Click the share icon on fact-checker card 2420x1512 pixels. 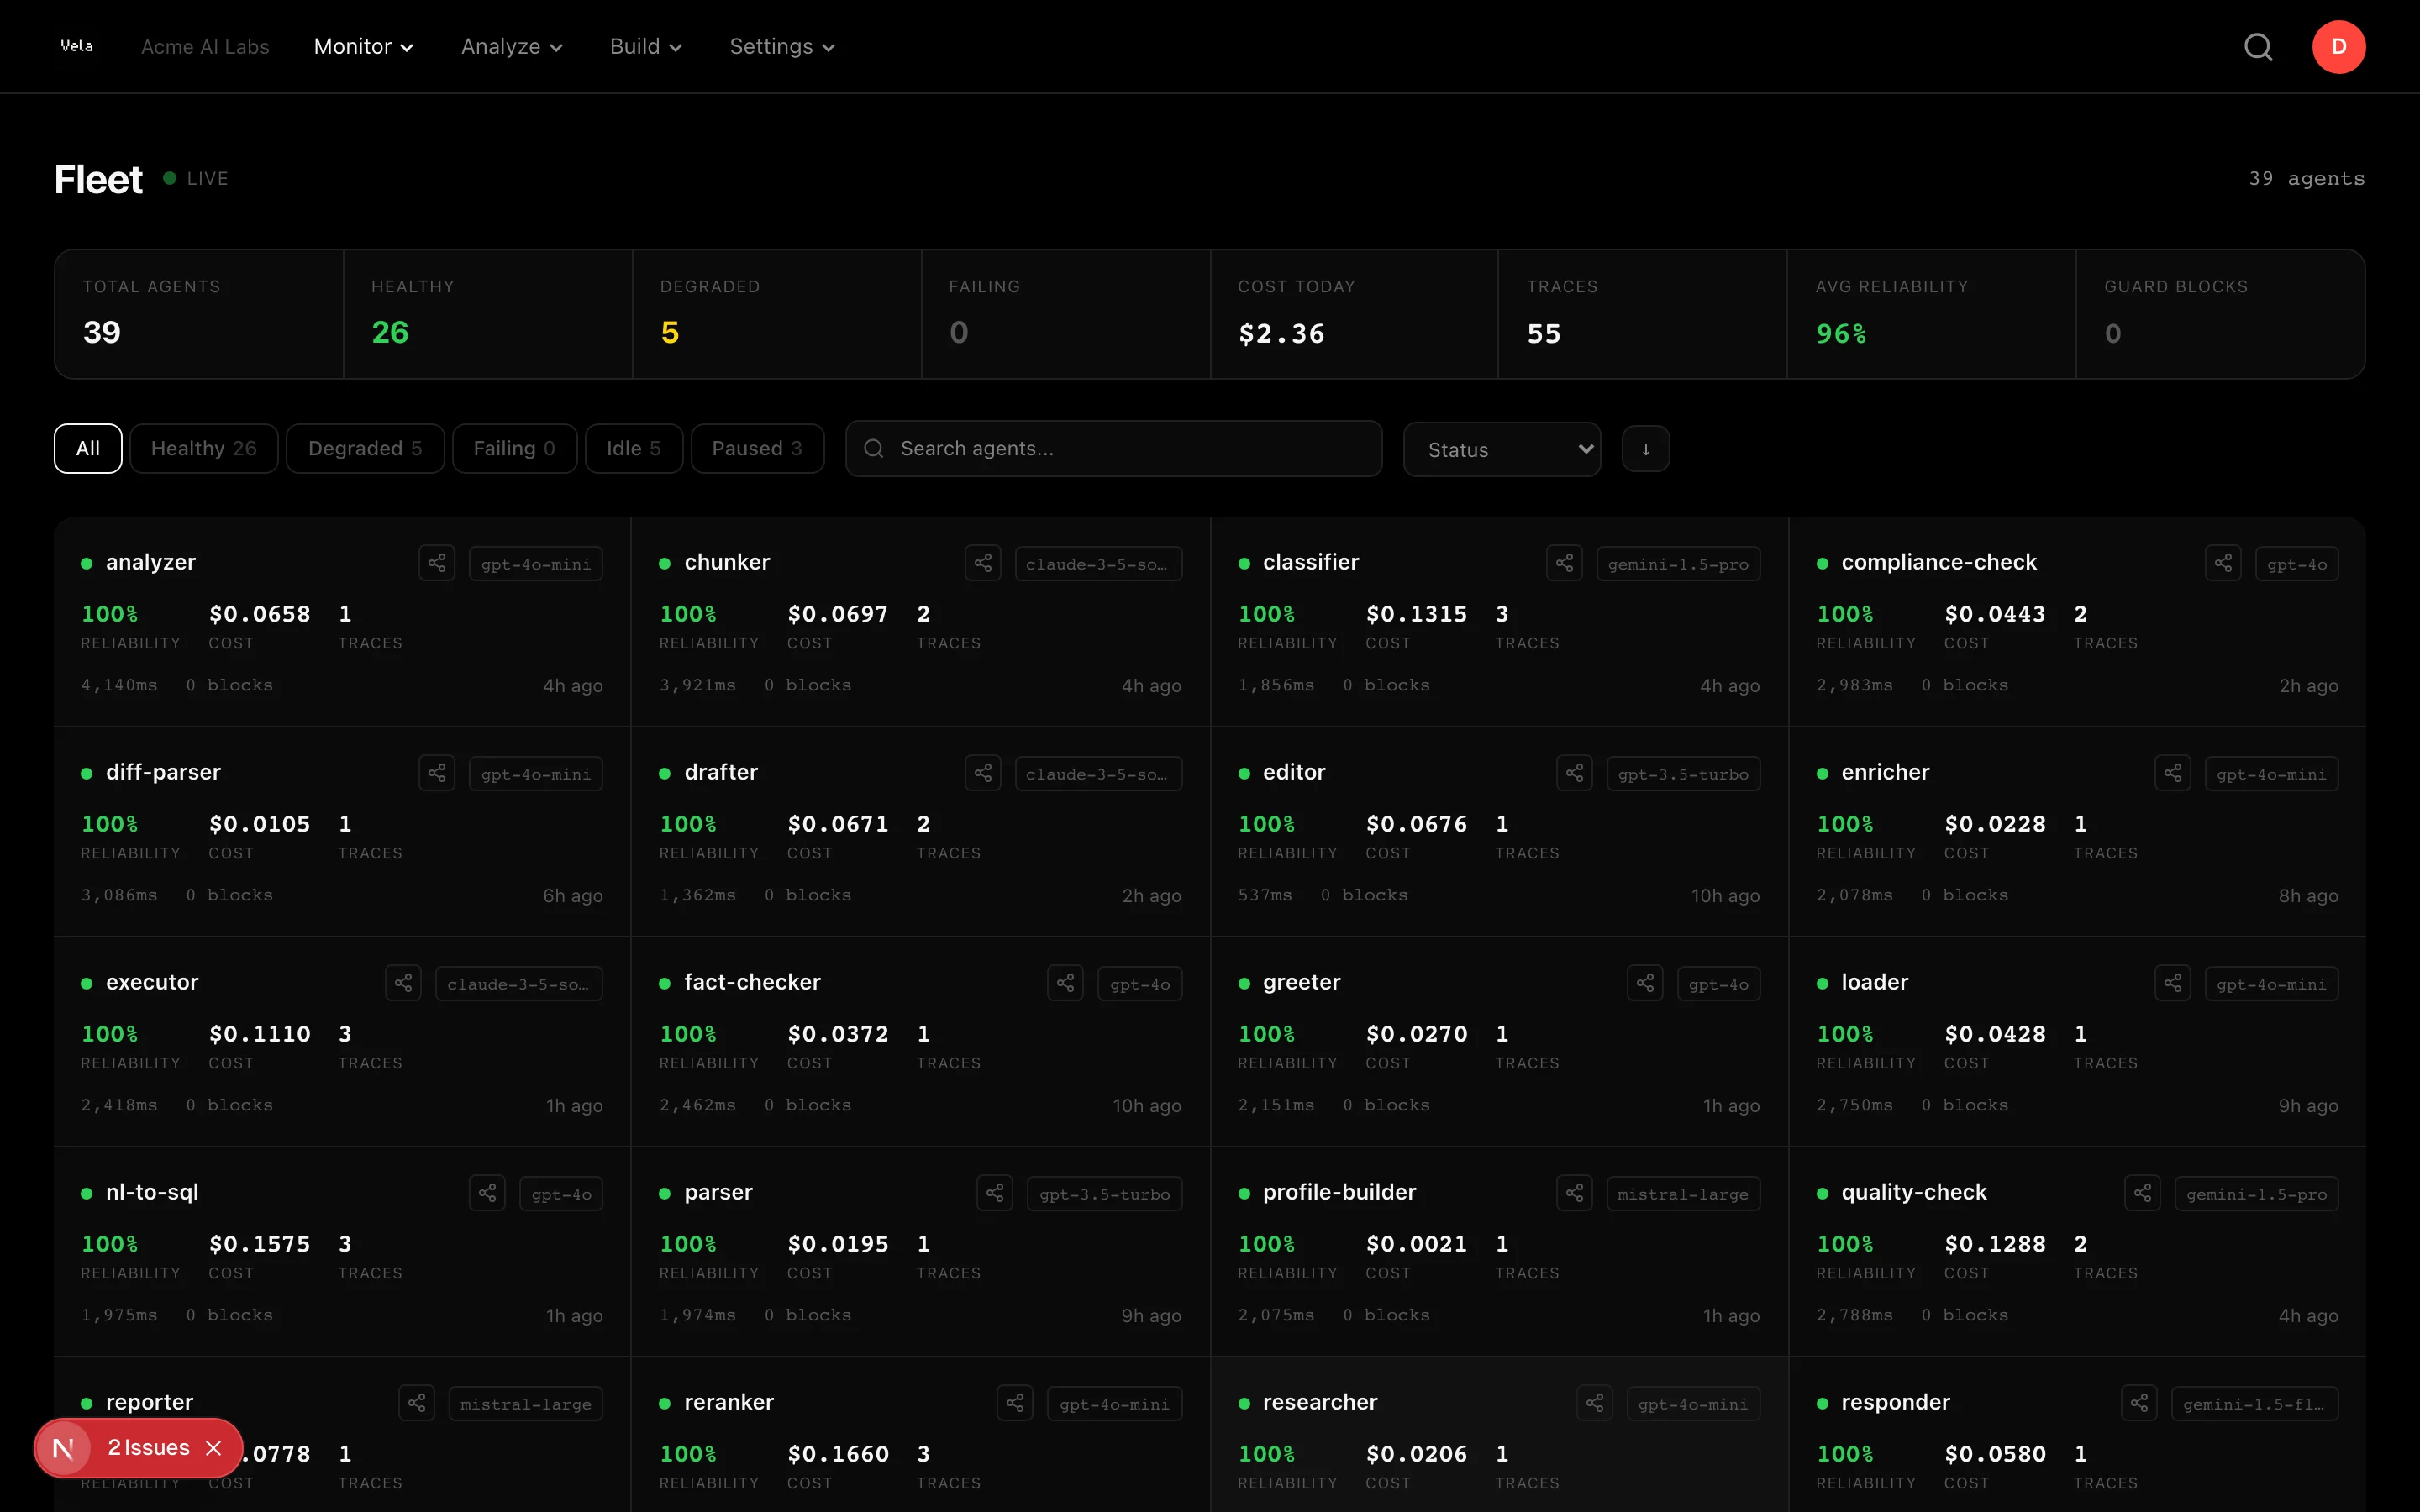[1064, 982]
